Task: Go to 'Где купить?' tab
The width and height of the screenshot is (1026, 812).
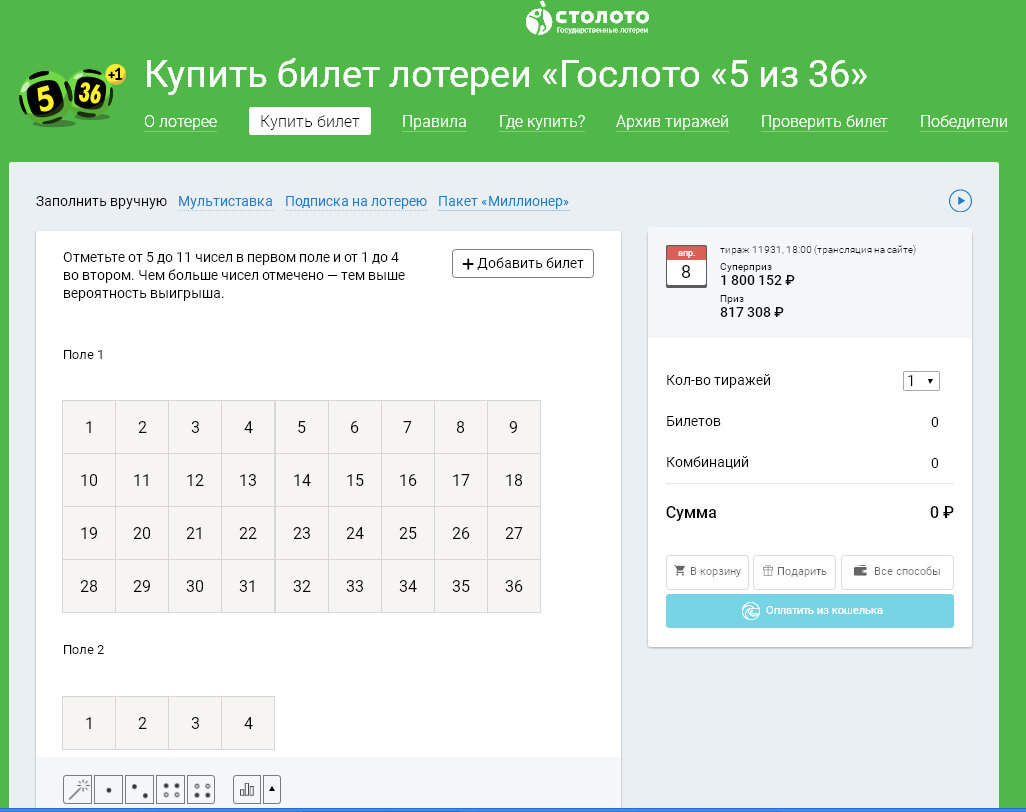Action: pos(542,122)
